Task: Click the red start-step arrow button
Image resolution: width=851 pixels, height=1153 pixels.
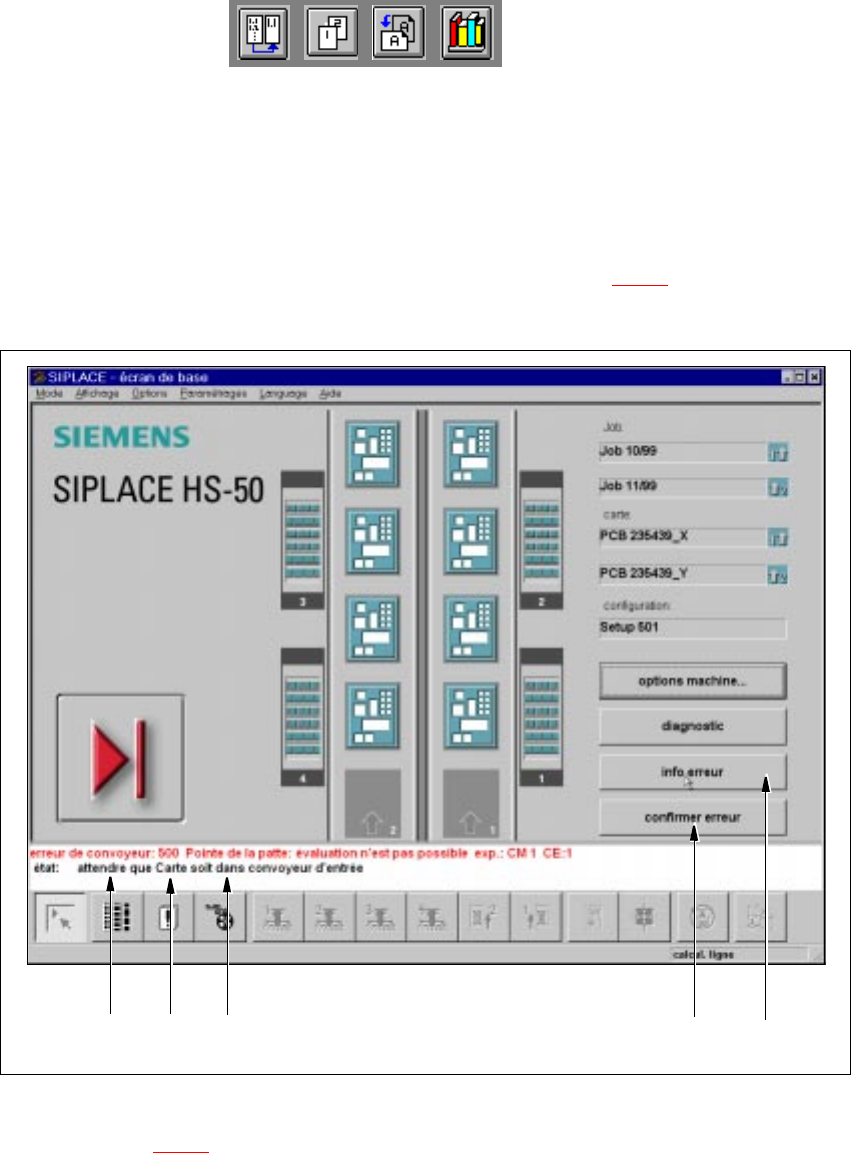Action: coord(121,758)
